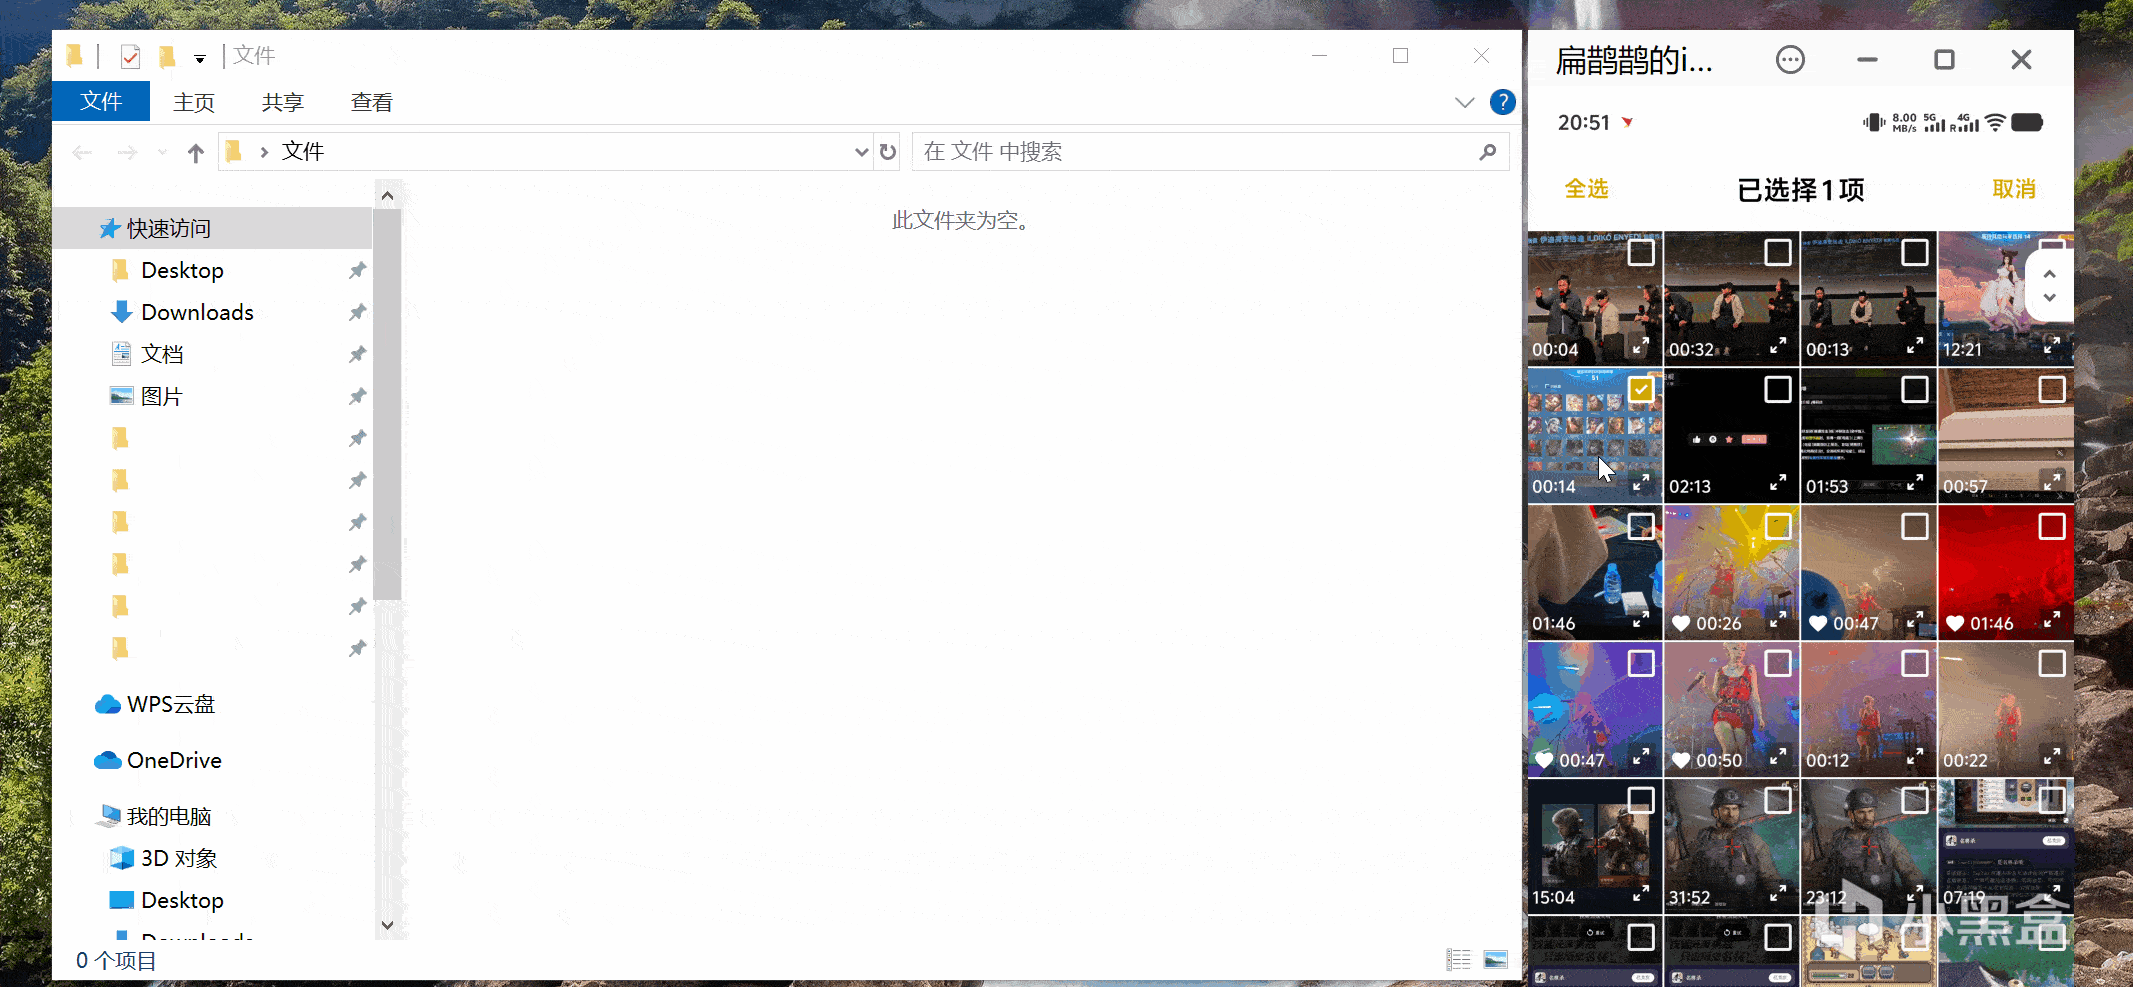Switch to the Home (主页) ribbon tab
The image size is (2133, 987).
(194, 102)
